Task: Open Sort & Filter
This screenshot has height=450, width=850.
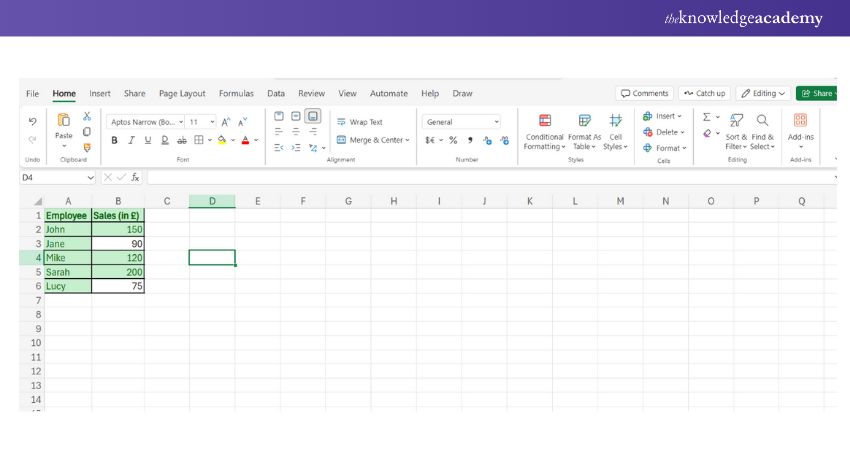Action: 737,131
